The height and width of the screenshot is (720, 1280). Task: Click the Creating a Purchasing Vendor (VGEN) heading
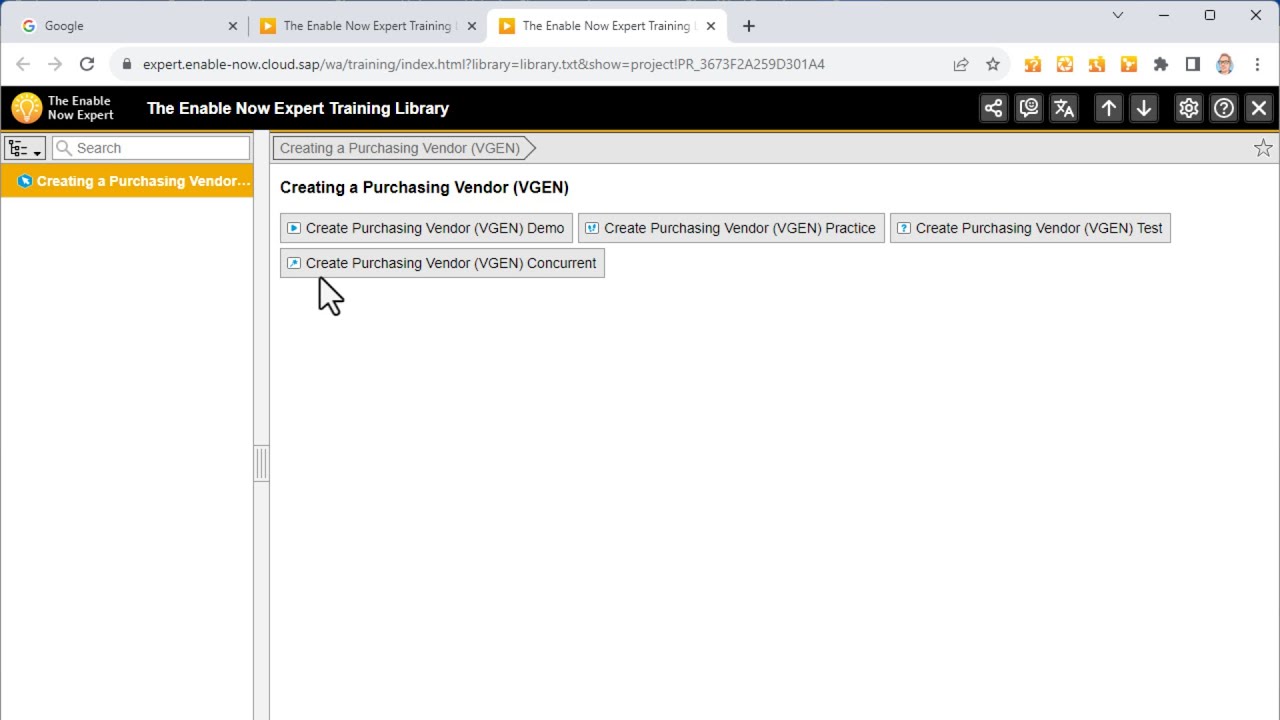coord(424,187)
